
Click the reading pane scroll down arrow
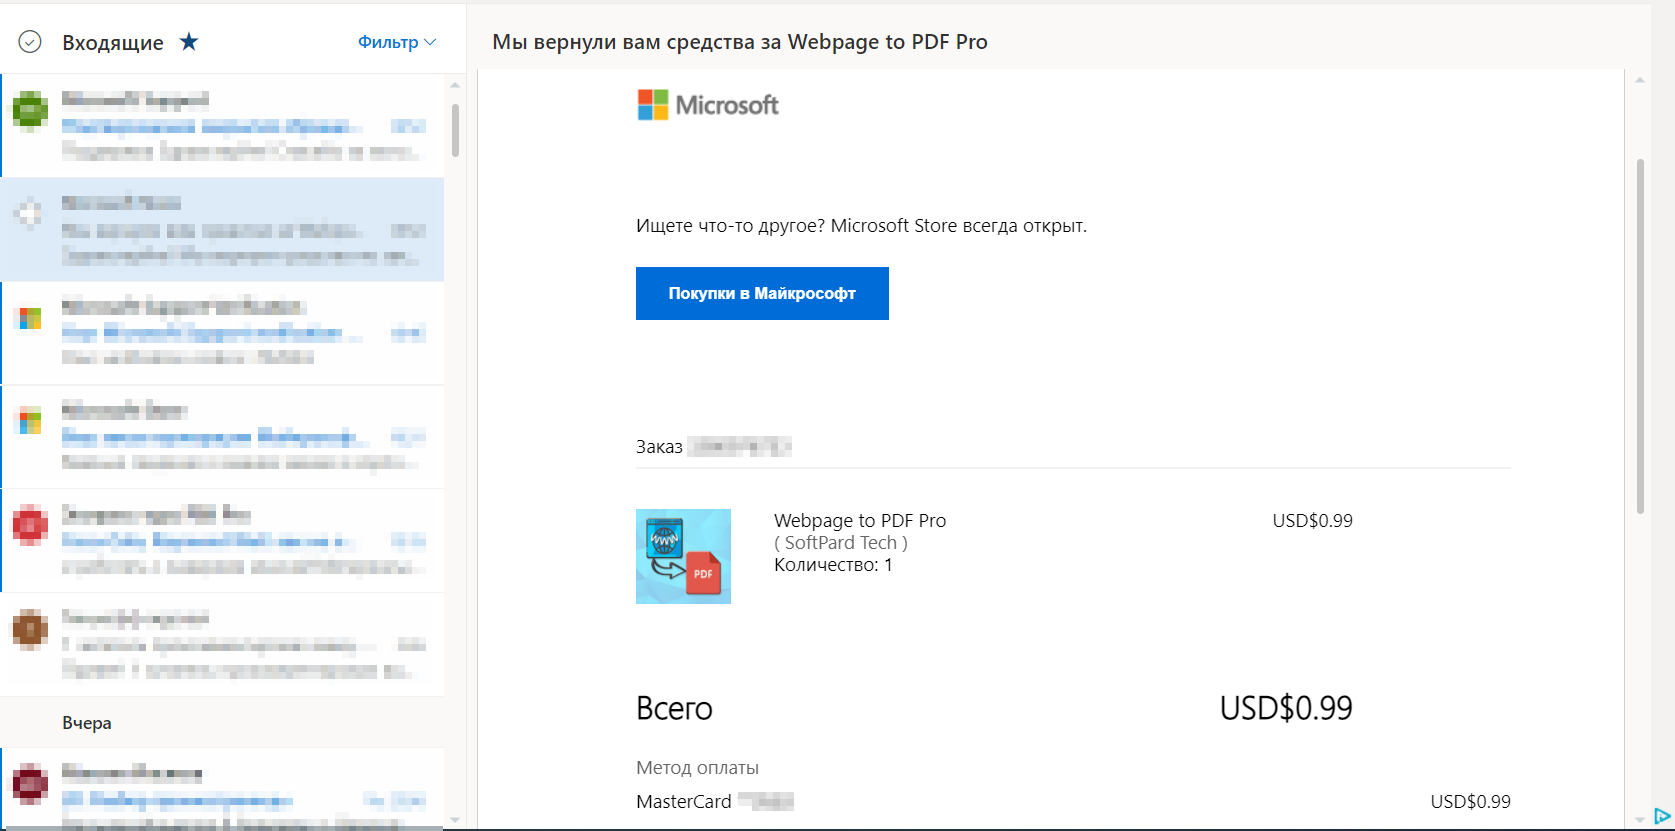pyautogui.click(x=1640, y=819)
